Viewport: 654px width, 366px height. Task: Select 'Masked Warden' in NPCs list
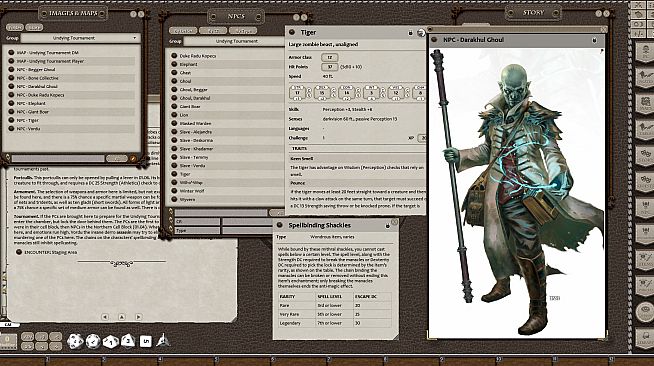228,123
